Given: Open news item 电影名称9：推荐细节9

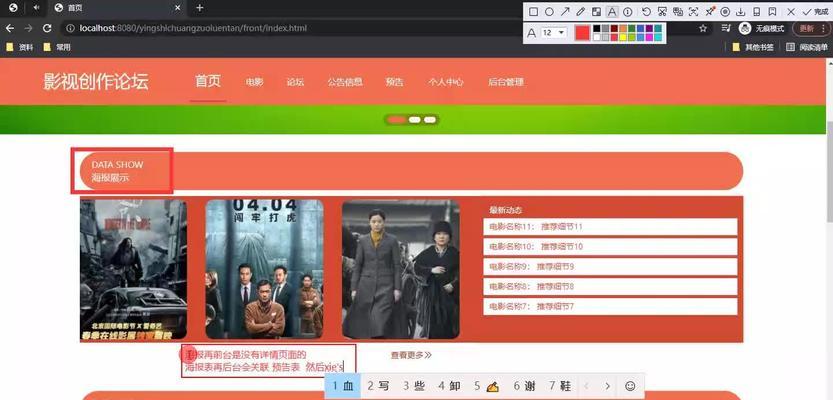Looking at the screenshot, I should click(x=610, y=267).
